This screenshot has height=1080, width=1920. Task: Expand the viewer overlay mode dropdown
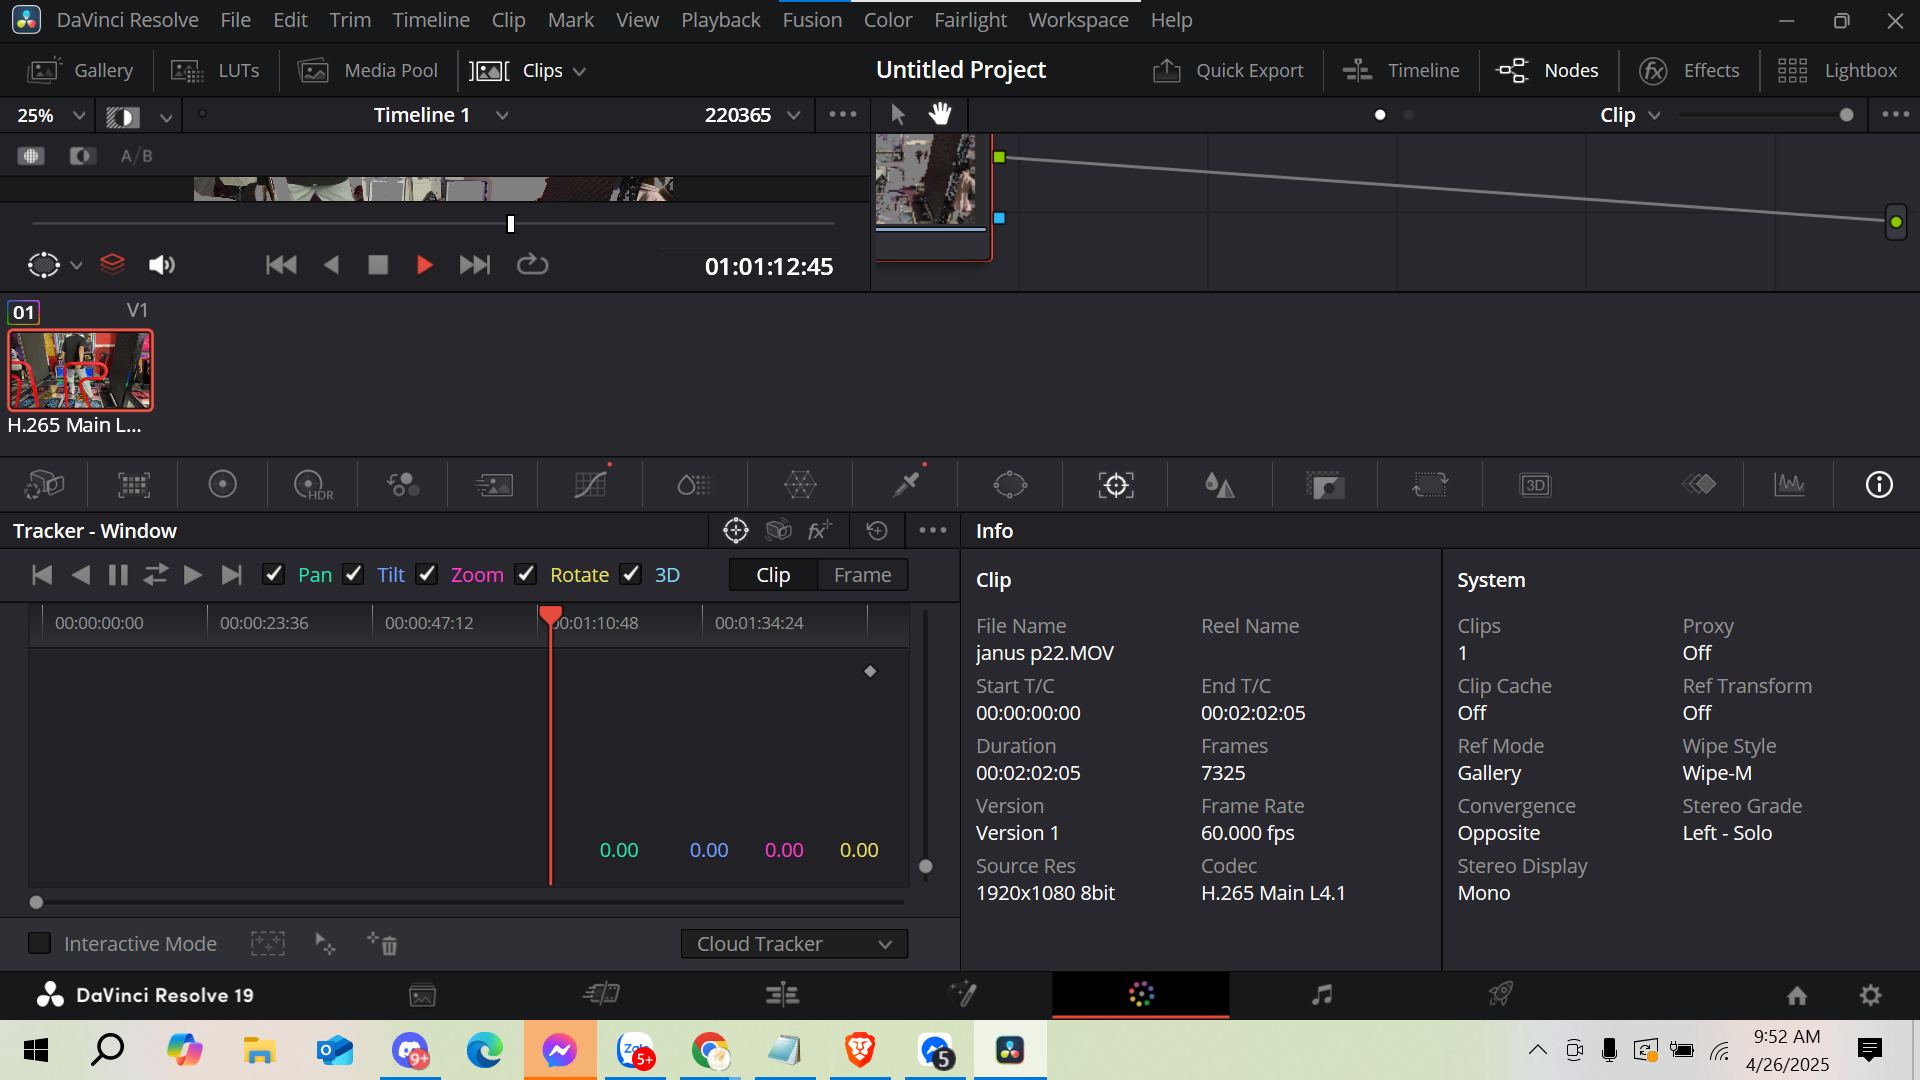[76, 265]
